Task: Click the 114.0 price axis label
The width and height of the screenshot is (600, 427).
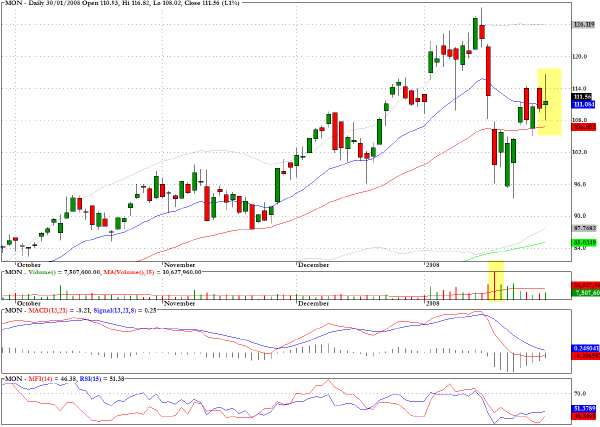Action: (580, 89)
